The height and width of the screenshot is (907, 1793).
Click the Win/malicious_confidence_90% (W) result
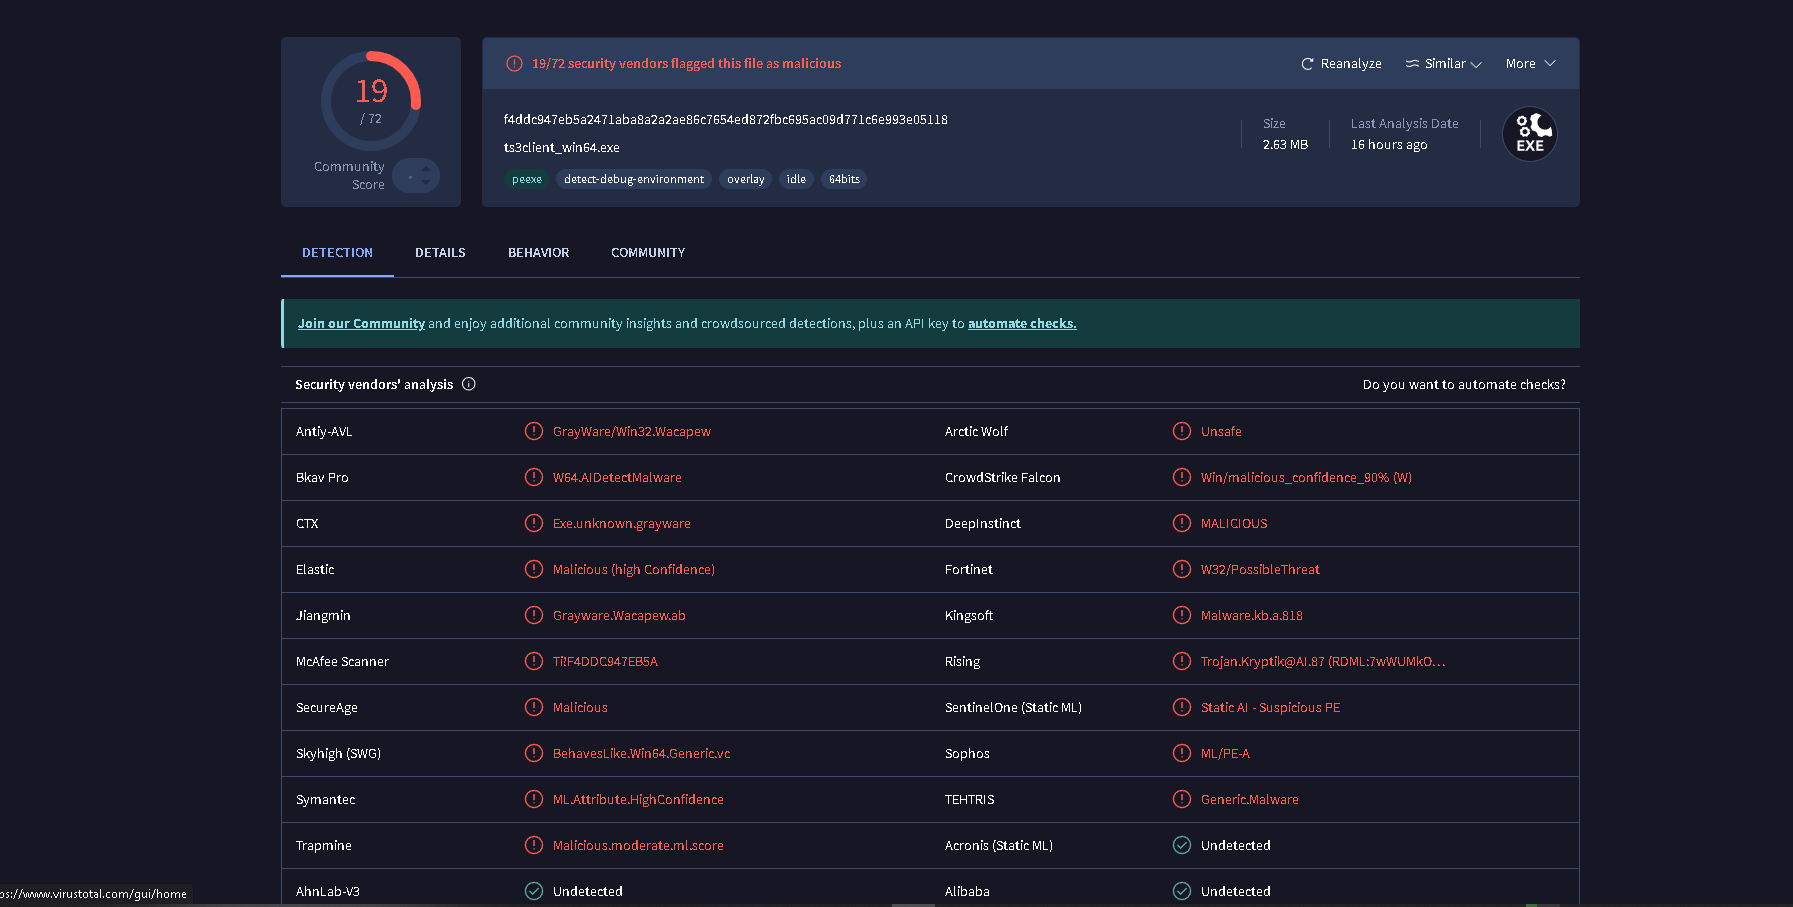coord(1306,478)
